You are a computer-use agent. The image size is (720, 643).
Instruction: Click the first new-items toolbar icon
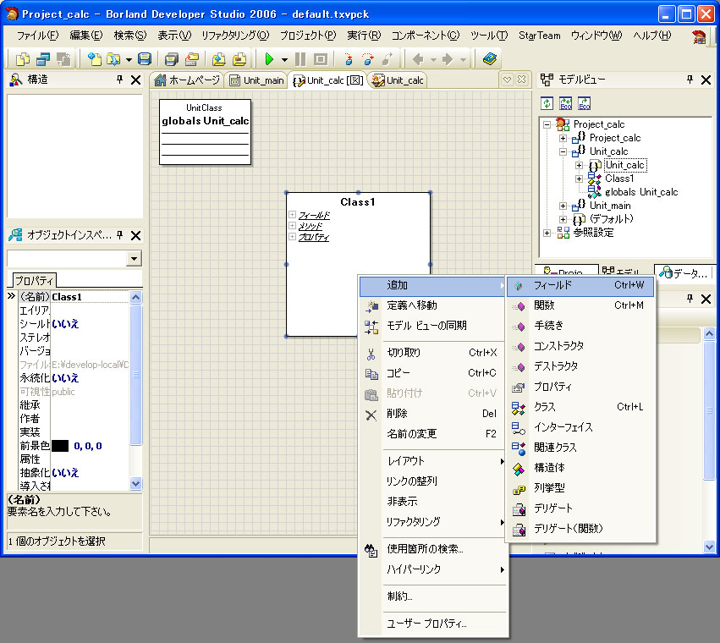[x=22, y=59]
